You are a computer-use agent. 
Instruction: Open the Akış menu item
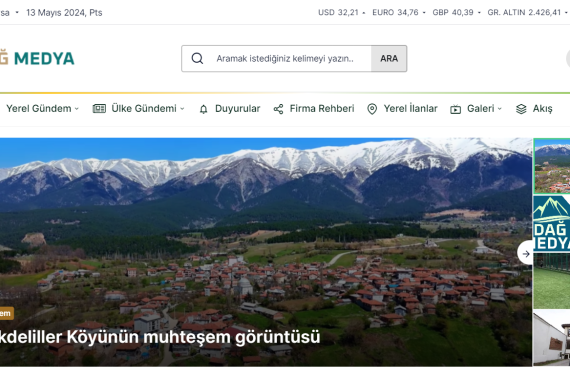coord(542,109)
